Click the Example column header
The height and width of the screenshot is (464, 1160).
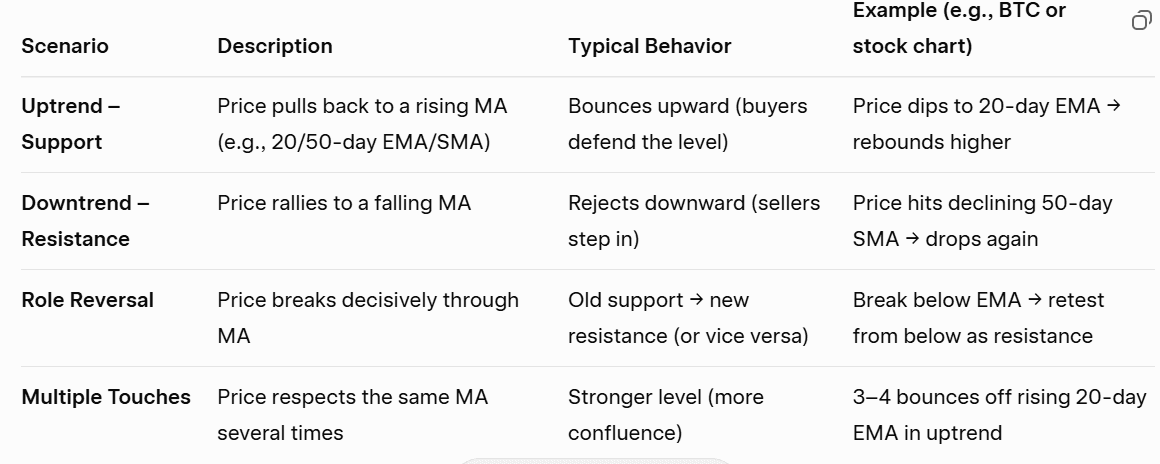[x=958, y=29]
